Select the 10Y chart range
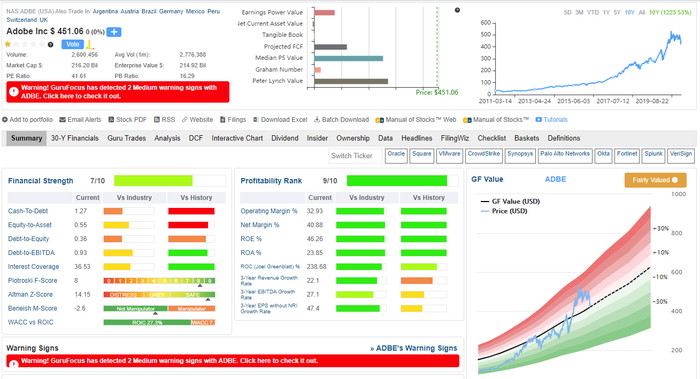Screen dimensions: 700x379 (x=629, y=12)
